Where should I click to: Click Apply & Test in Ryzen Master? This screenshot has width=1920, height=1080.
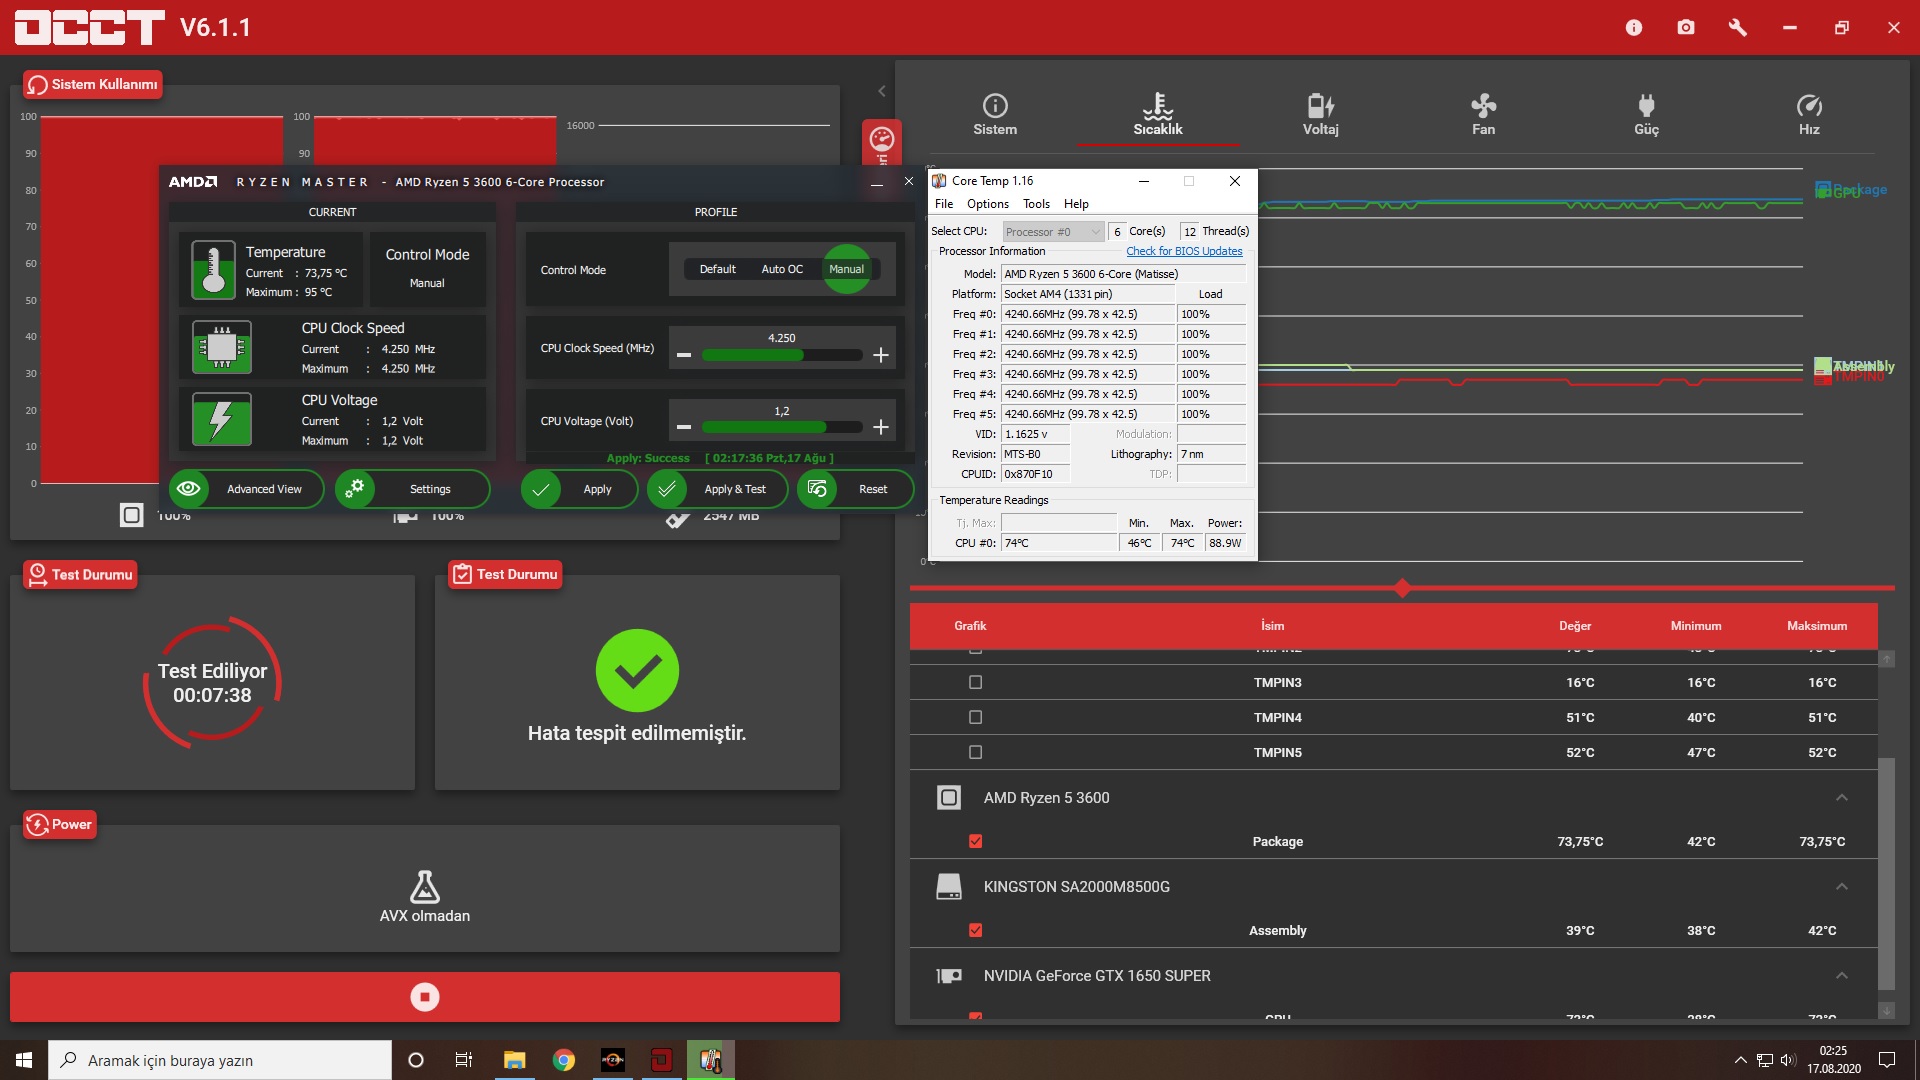coord(717,489)
